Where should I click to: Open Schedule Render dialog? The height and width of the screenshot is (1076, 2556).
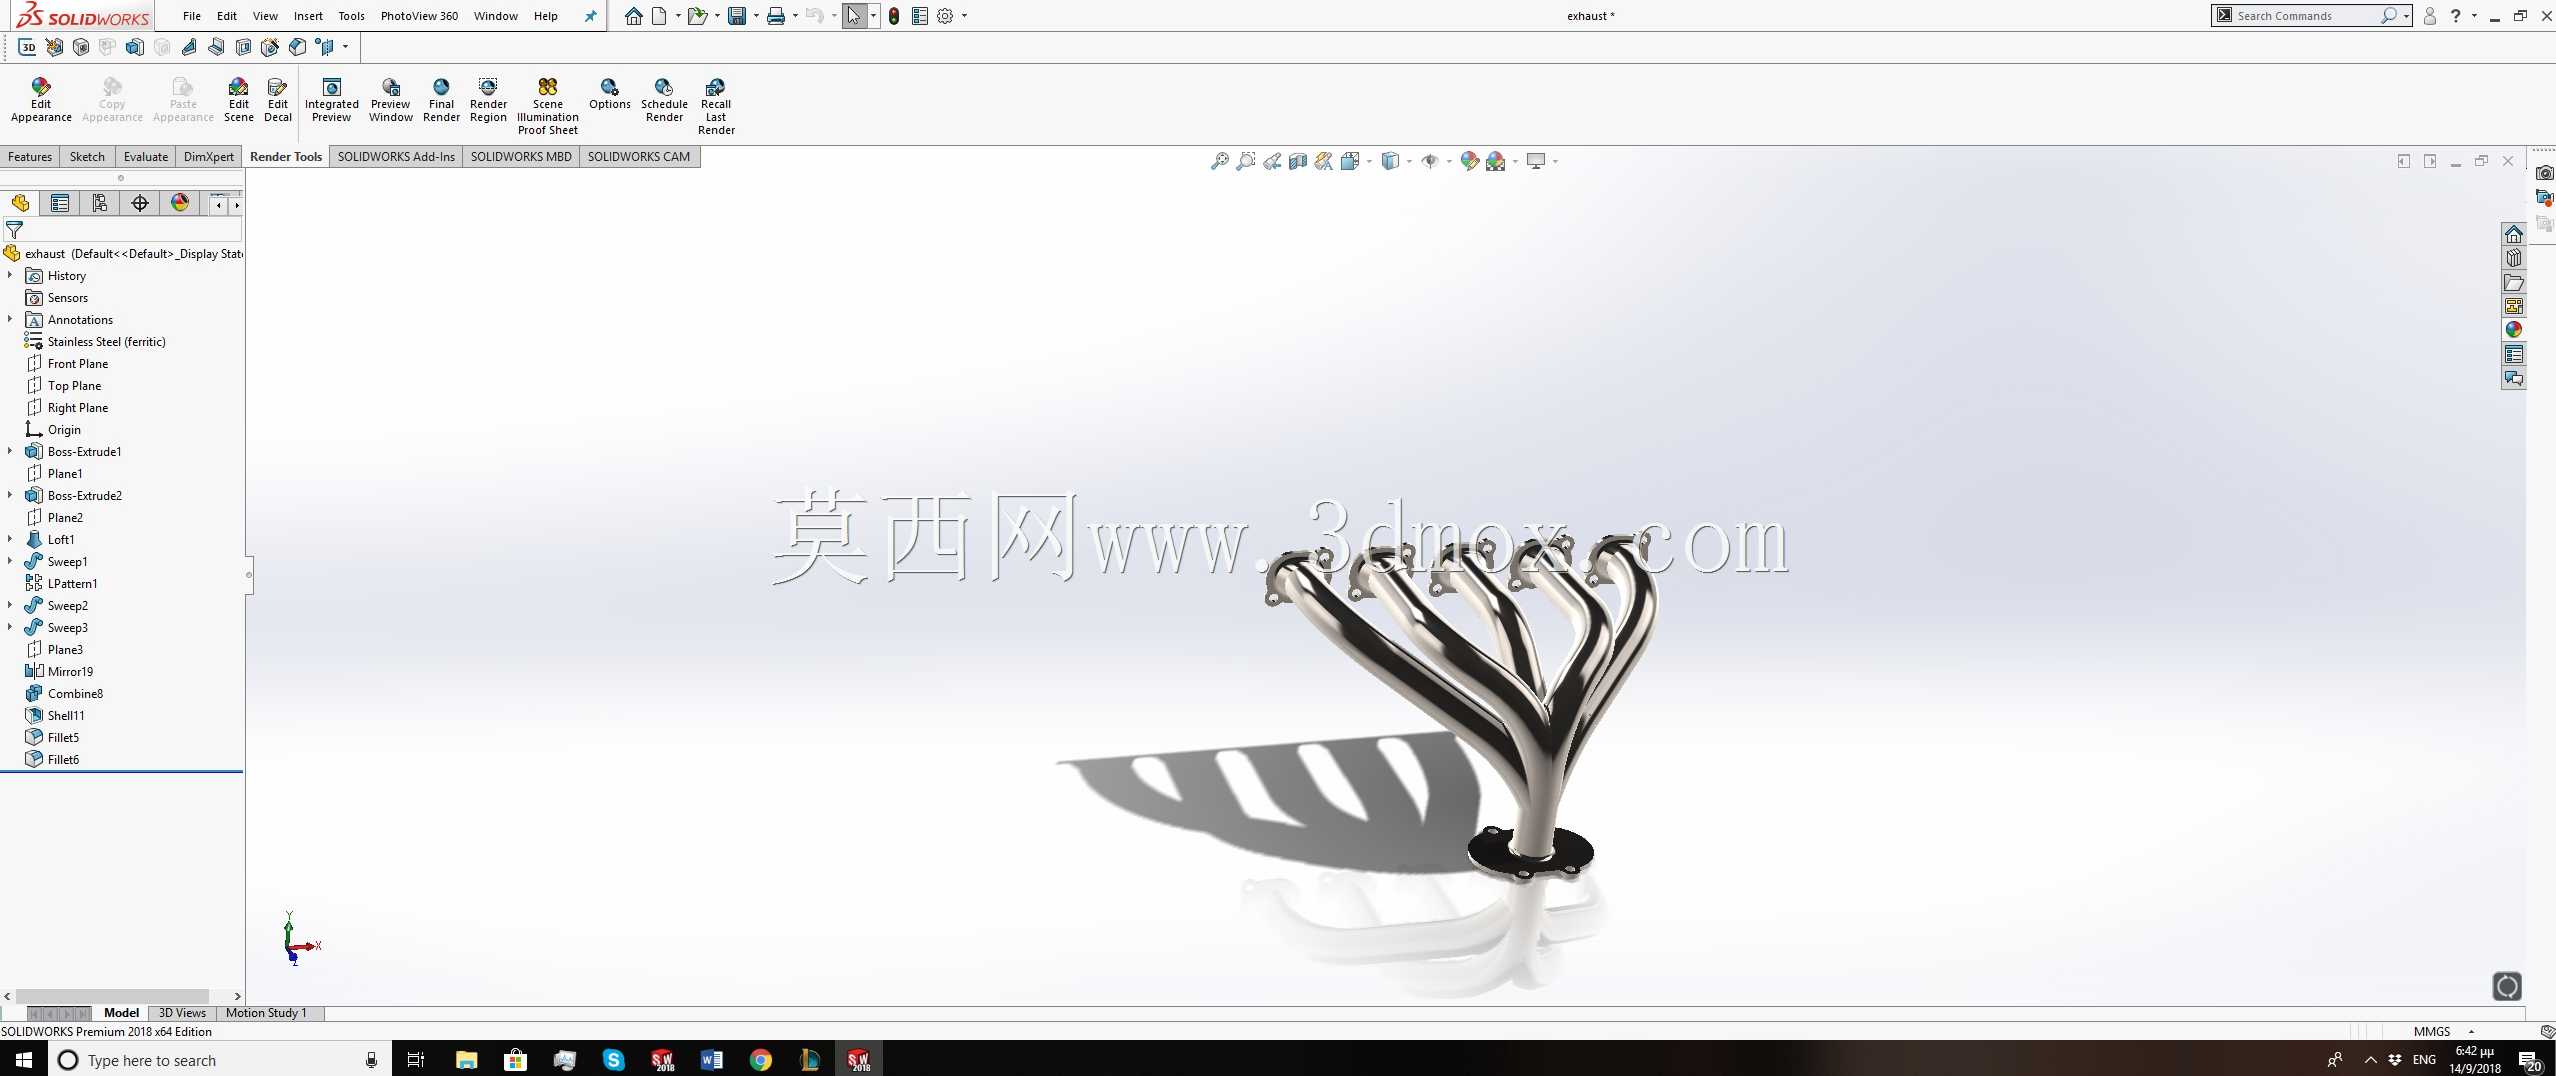point(664,100)
